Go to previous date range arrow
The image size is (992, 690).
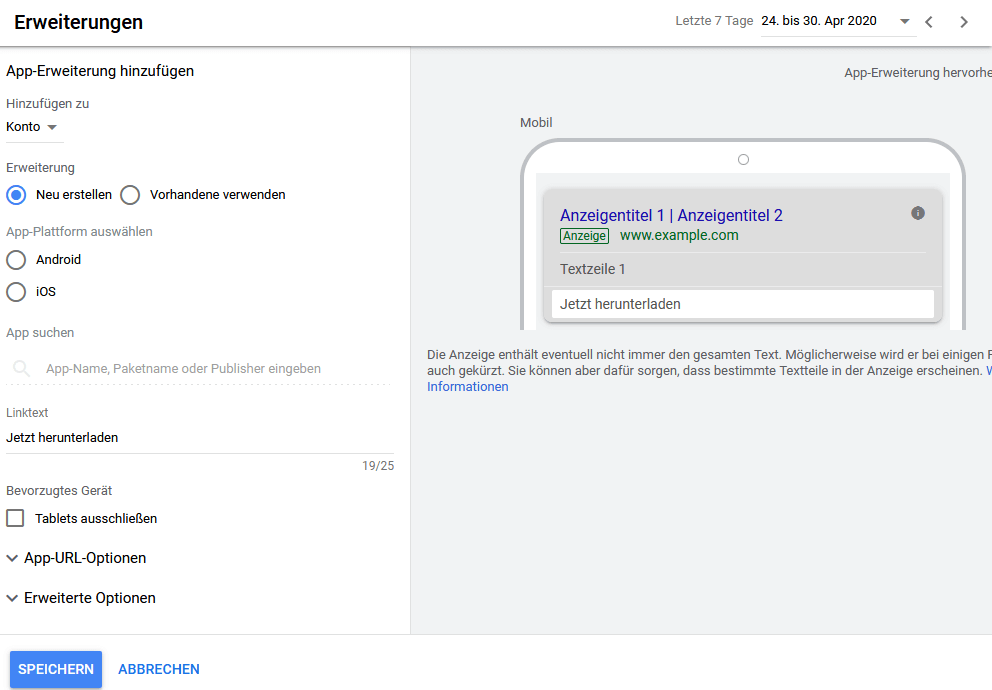pos(929,22)
